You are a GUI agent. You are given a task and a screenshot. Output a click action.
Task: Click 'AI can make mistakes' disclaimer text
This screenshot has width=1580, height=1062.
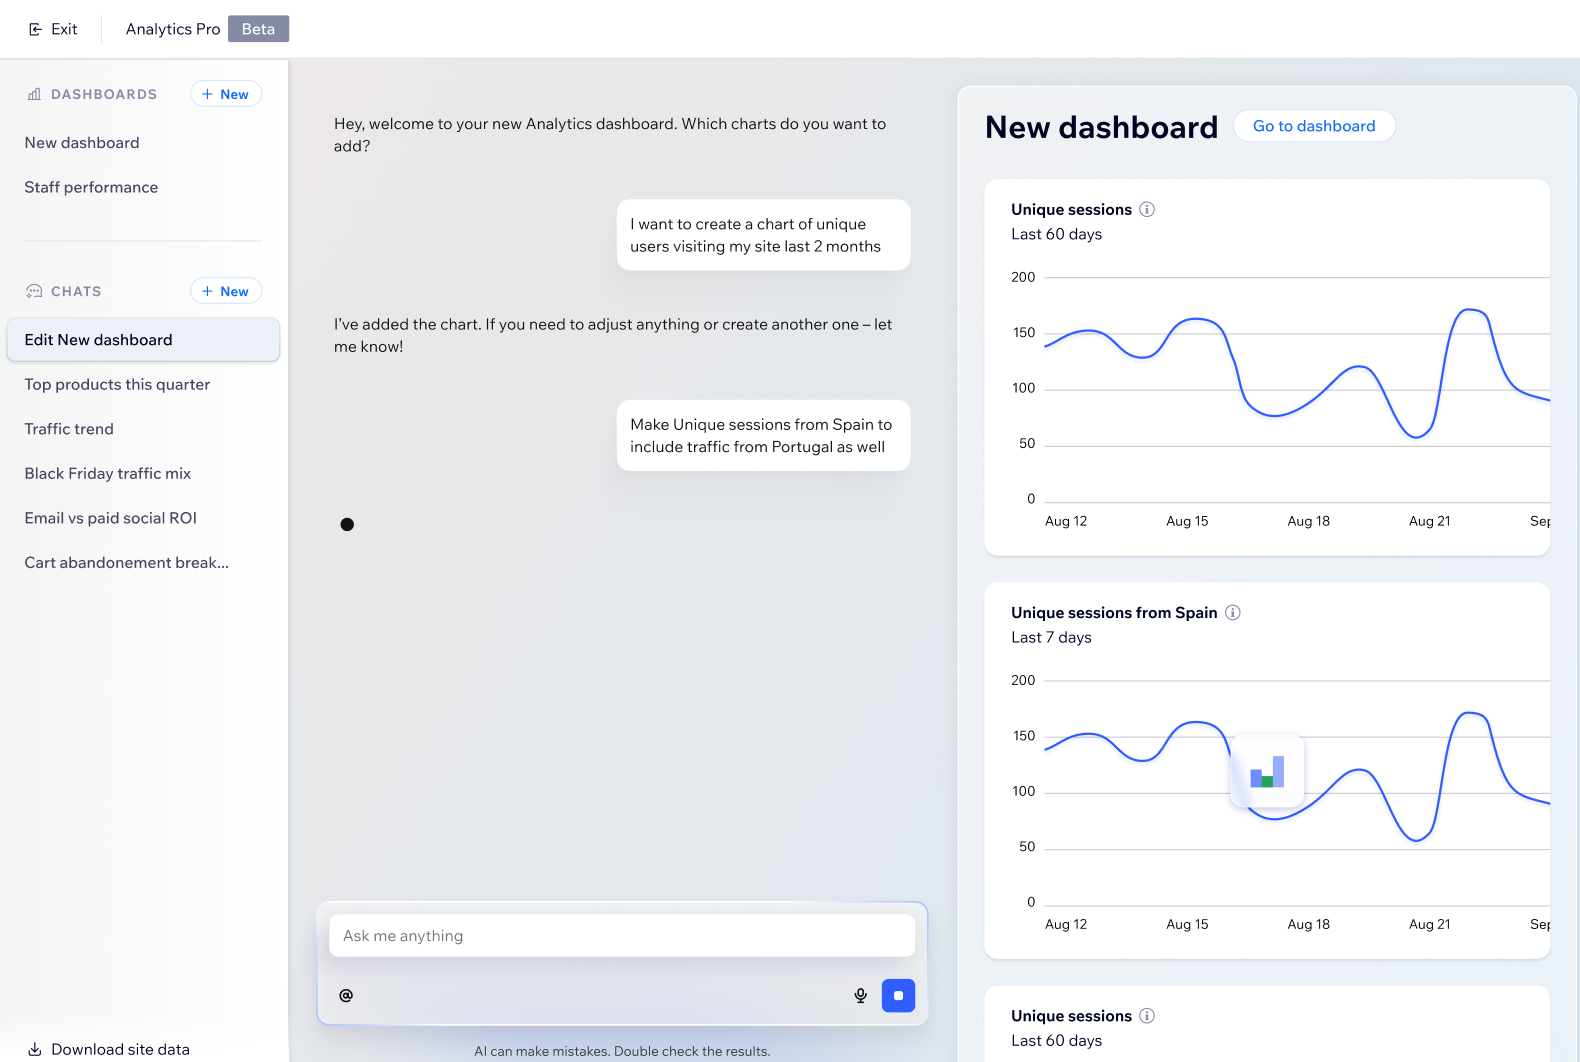coord(622,1051)
